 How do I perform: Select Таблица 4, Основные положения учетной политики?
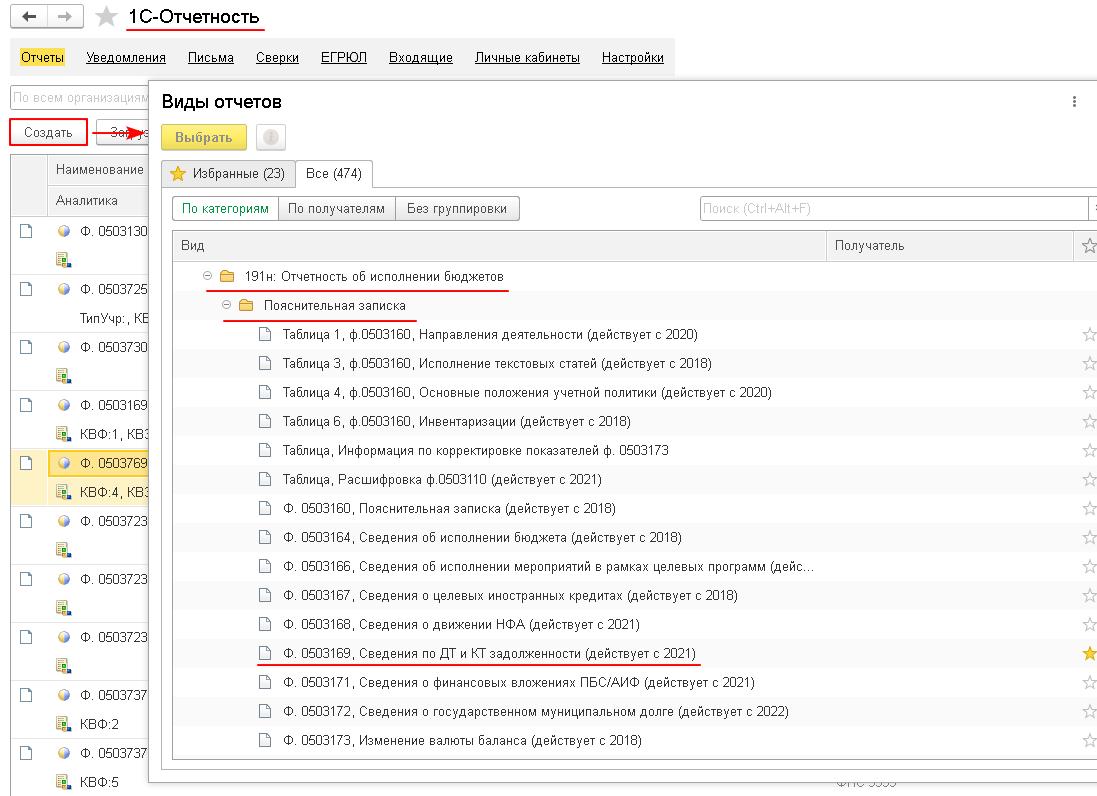coord(527,392)
